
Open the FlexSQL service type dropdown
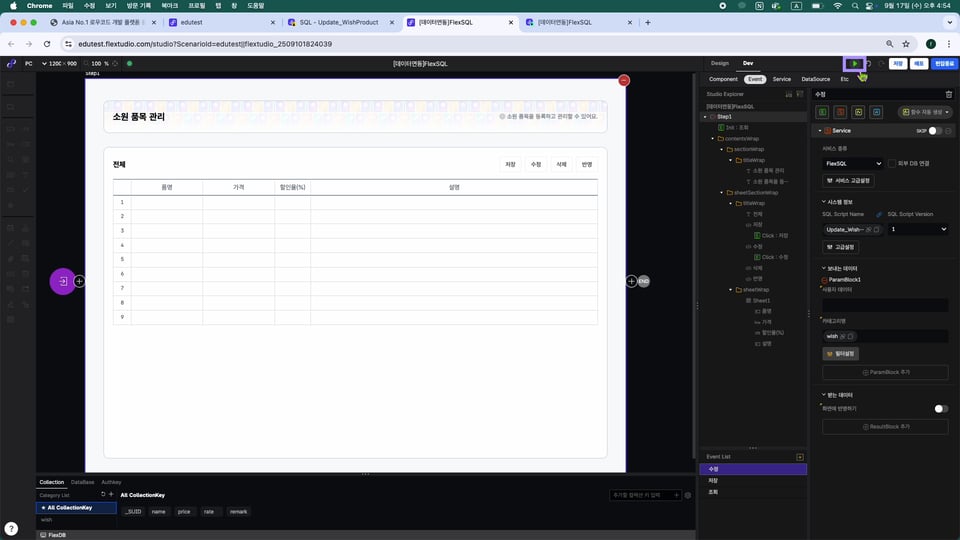[852, 163]
